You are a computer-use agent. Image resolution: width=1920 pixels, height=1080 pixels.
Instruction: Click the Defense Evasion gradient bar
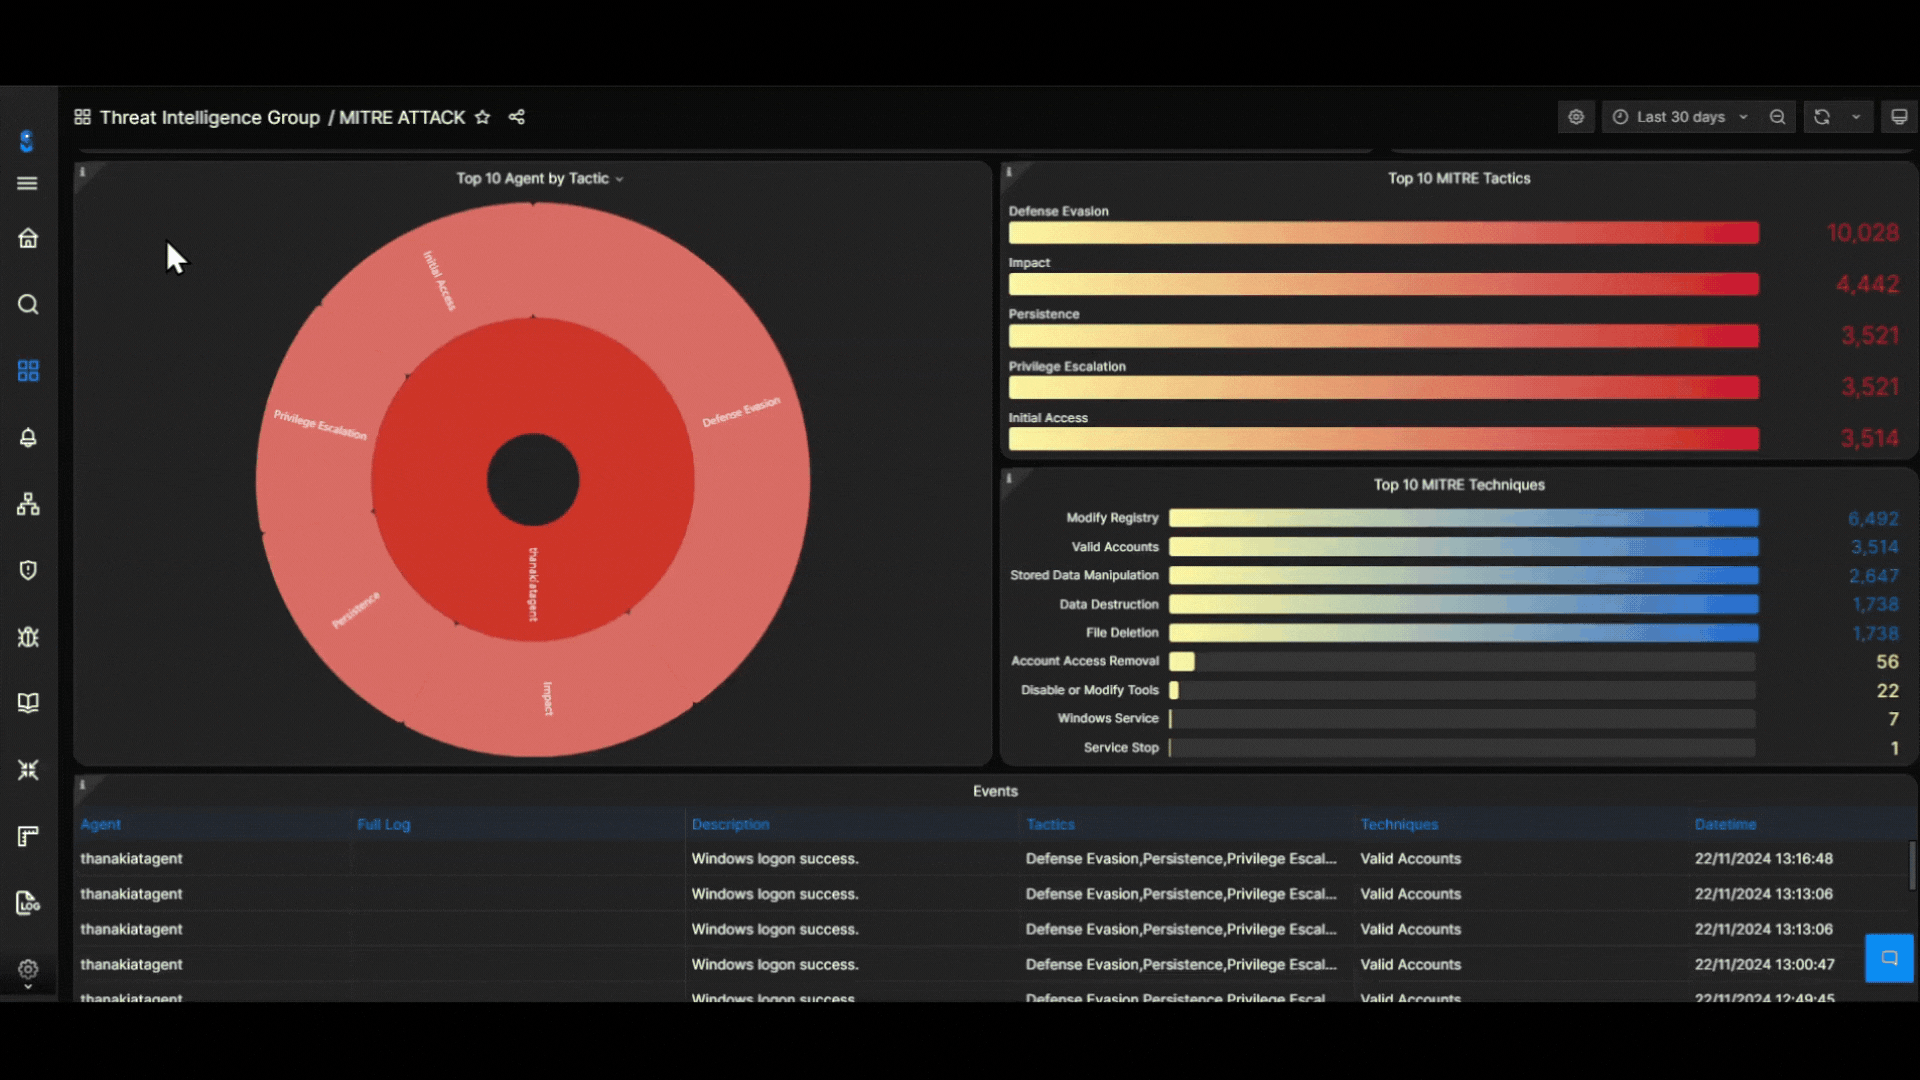(x=1383, y=233)
